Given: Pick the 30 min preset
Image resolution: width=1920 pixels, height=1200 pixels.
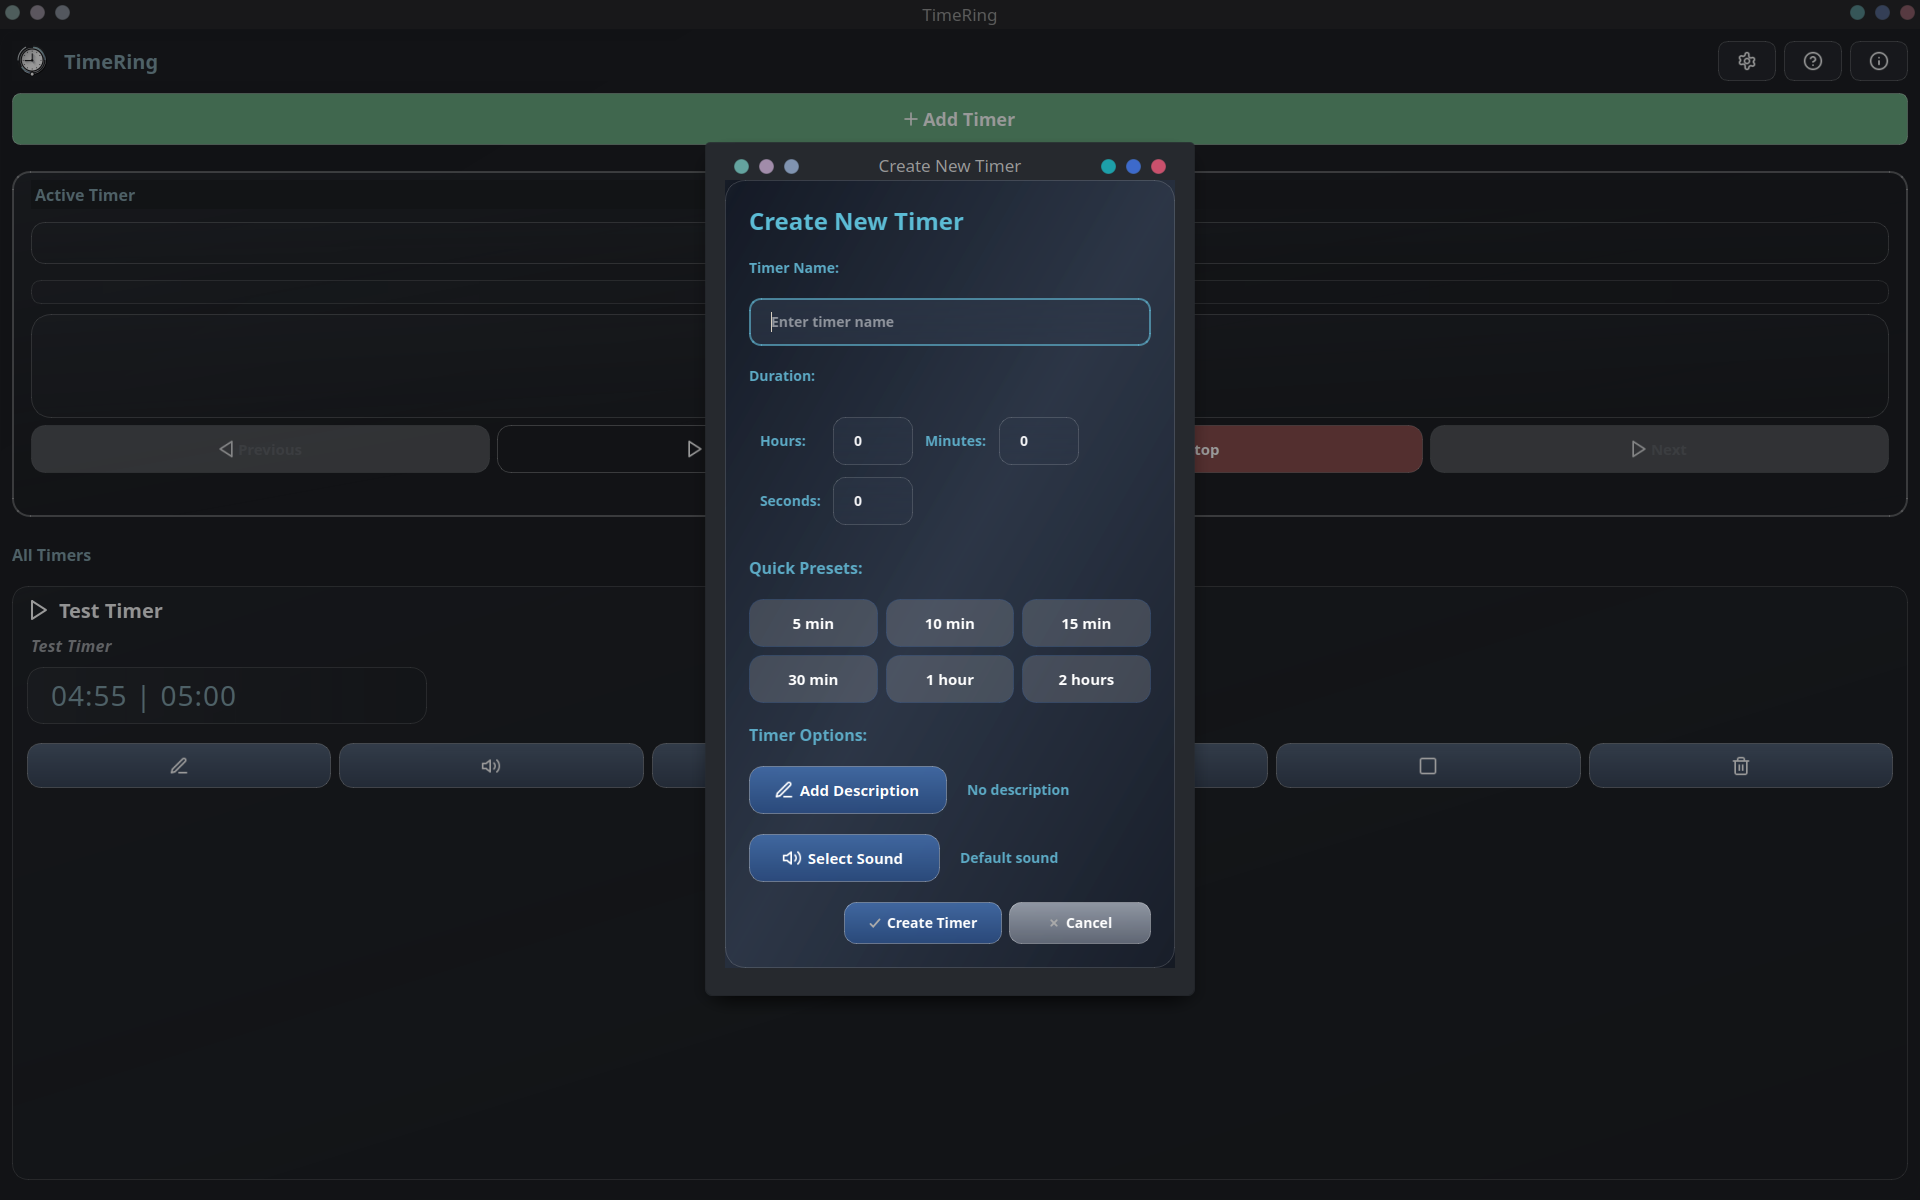Looking at the screenshot, I should pyautogui.click(x=812, y=679).
